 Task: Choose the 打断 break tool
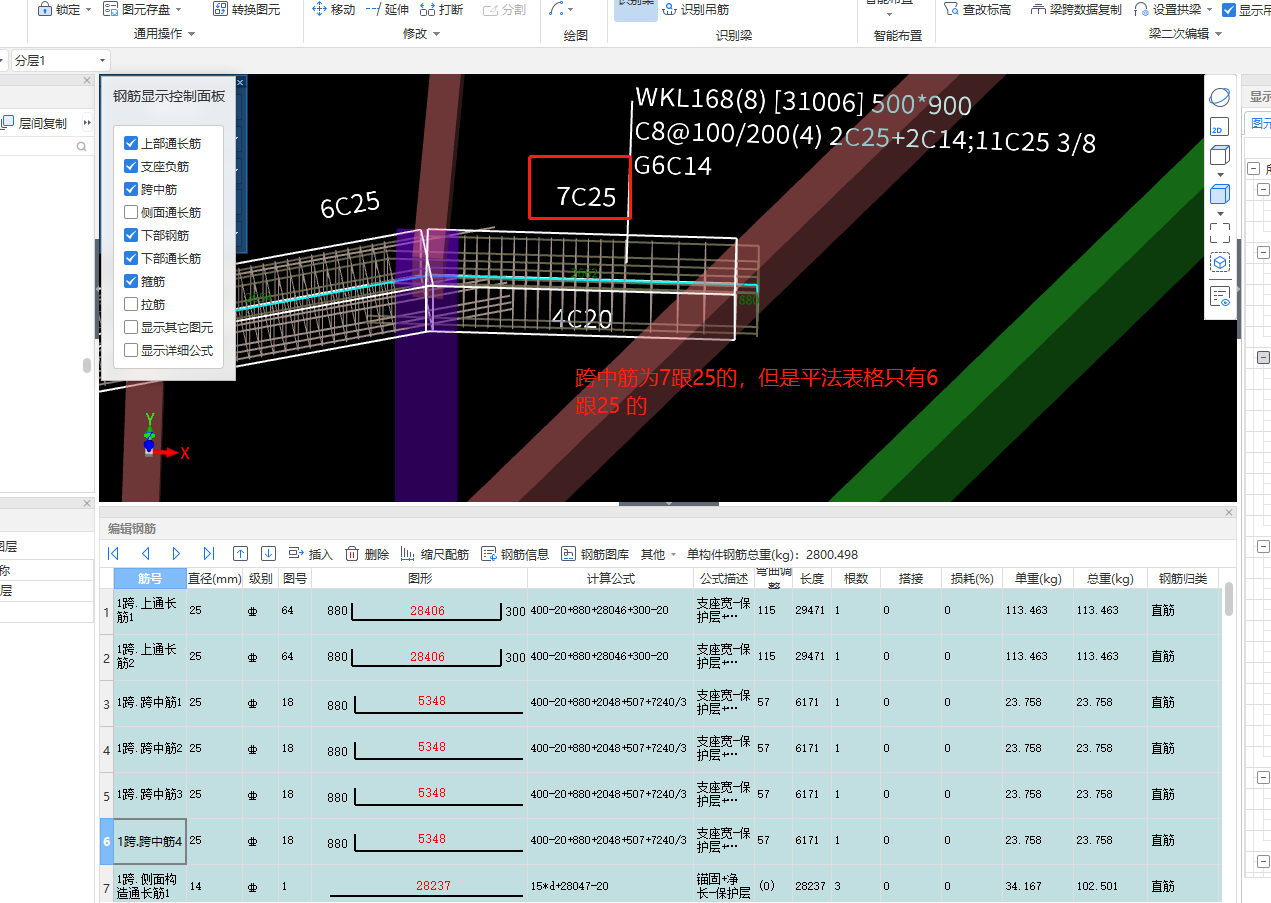point(441,9)
